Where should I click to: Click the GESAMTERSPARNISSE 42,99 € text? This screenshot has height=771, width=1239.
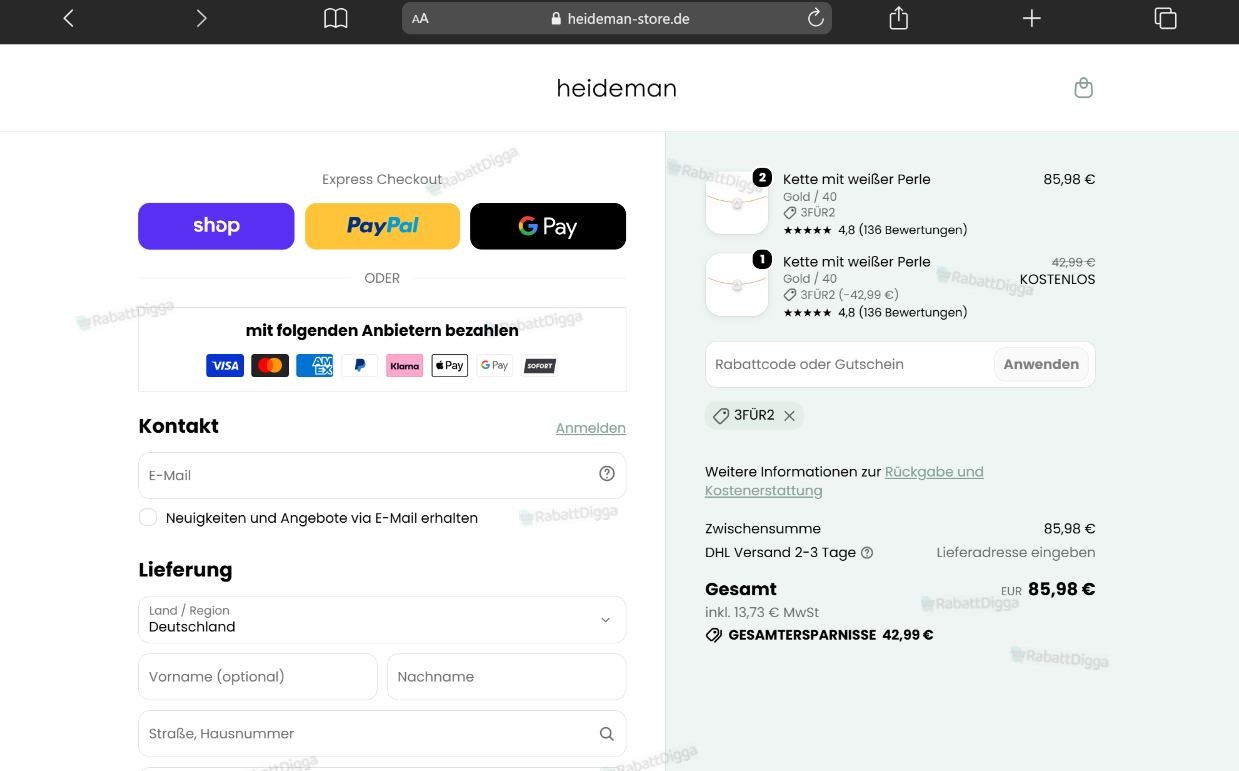tap(819, 635)
